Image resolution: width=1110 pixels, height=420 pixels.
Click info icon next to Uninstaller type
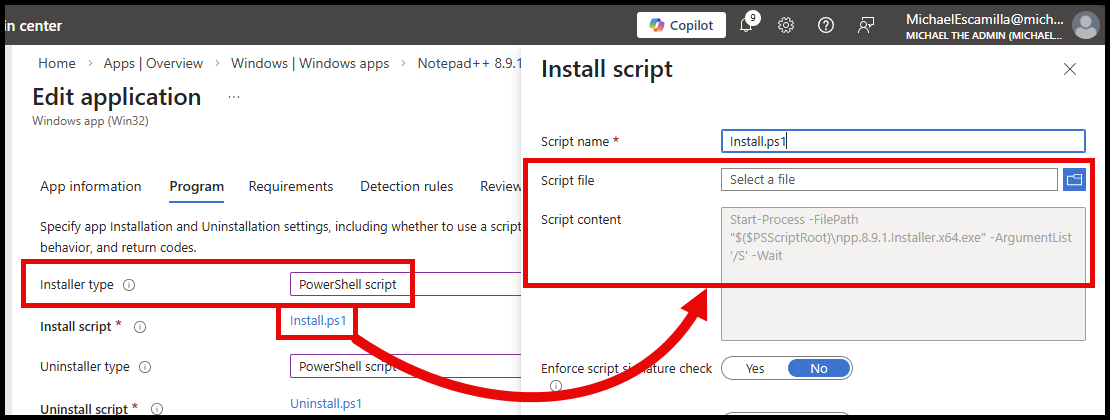coord(145,367)
